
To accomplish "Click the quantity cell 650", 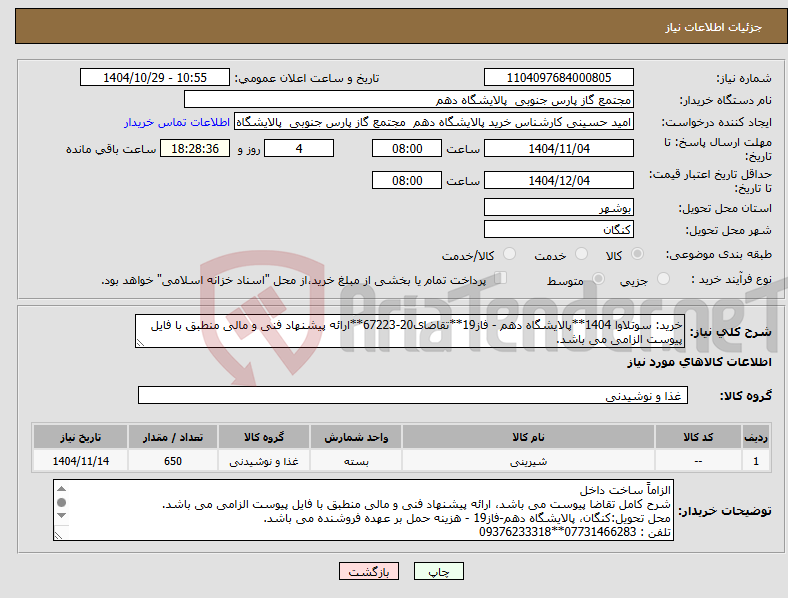I will pos(172,461).
